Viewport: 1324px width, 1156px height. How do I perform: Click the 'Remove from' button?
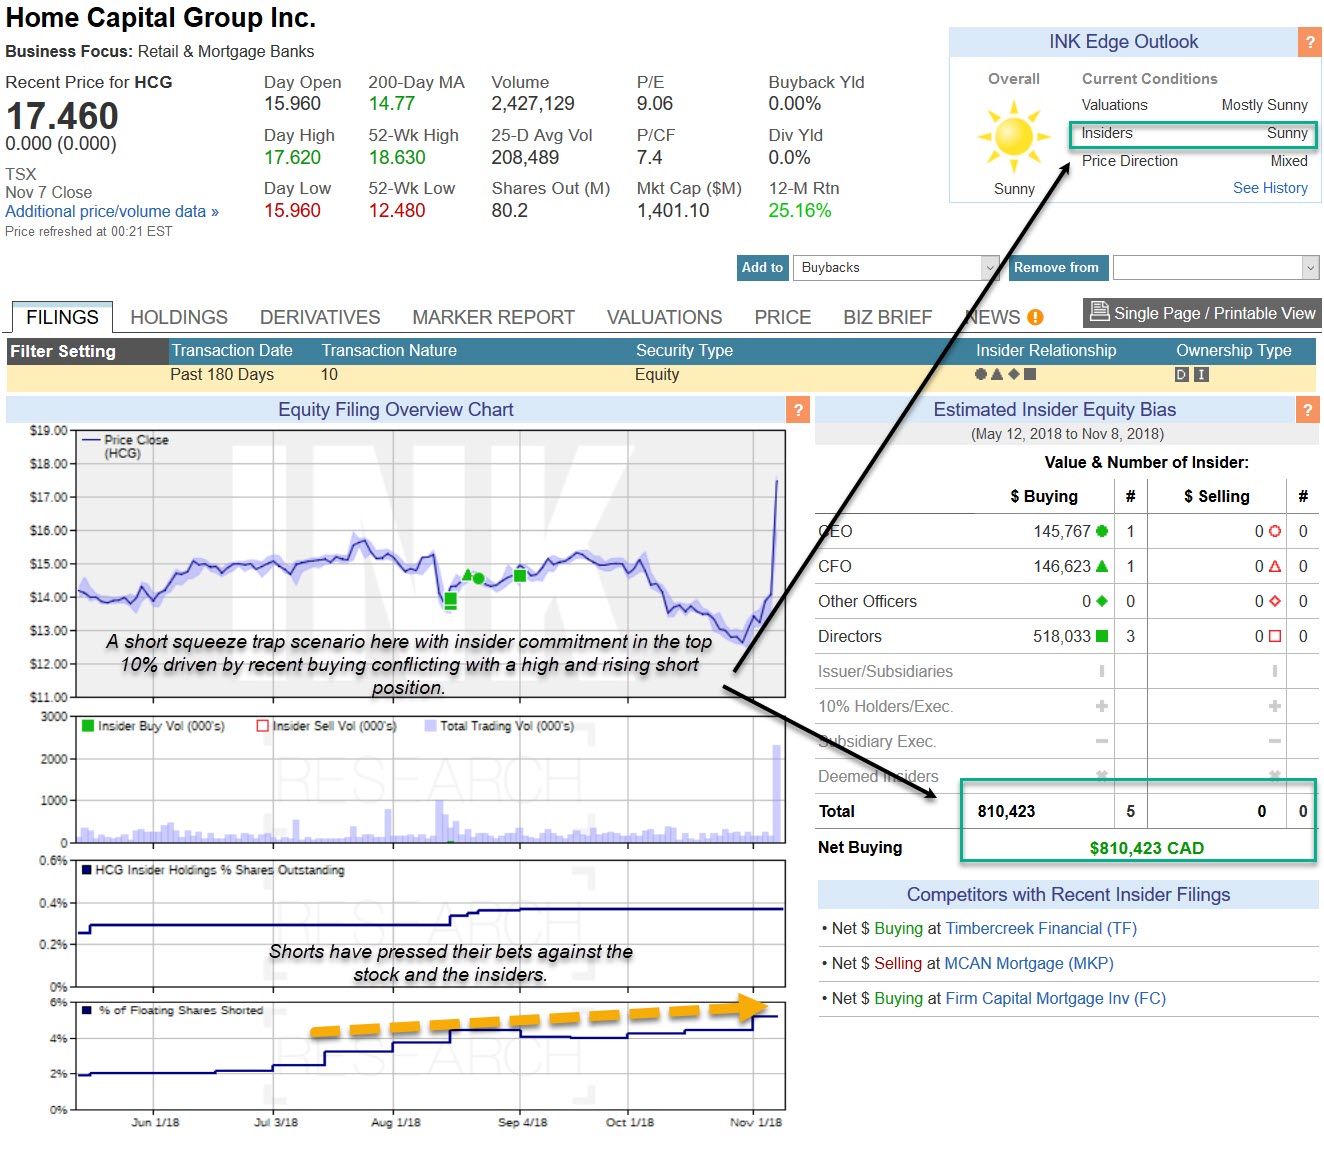(x=1056, y=268)
